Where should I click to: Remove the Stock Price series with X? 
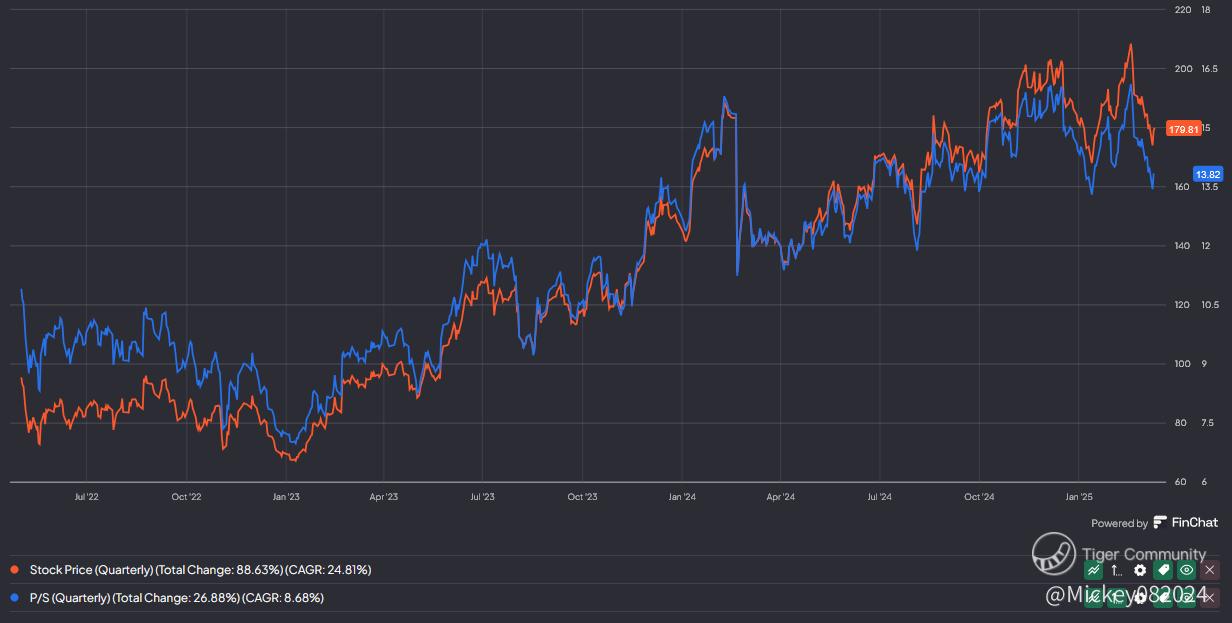click(1209, 570)
